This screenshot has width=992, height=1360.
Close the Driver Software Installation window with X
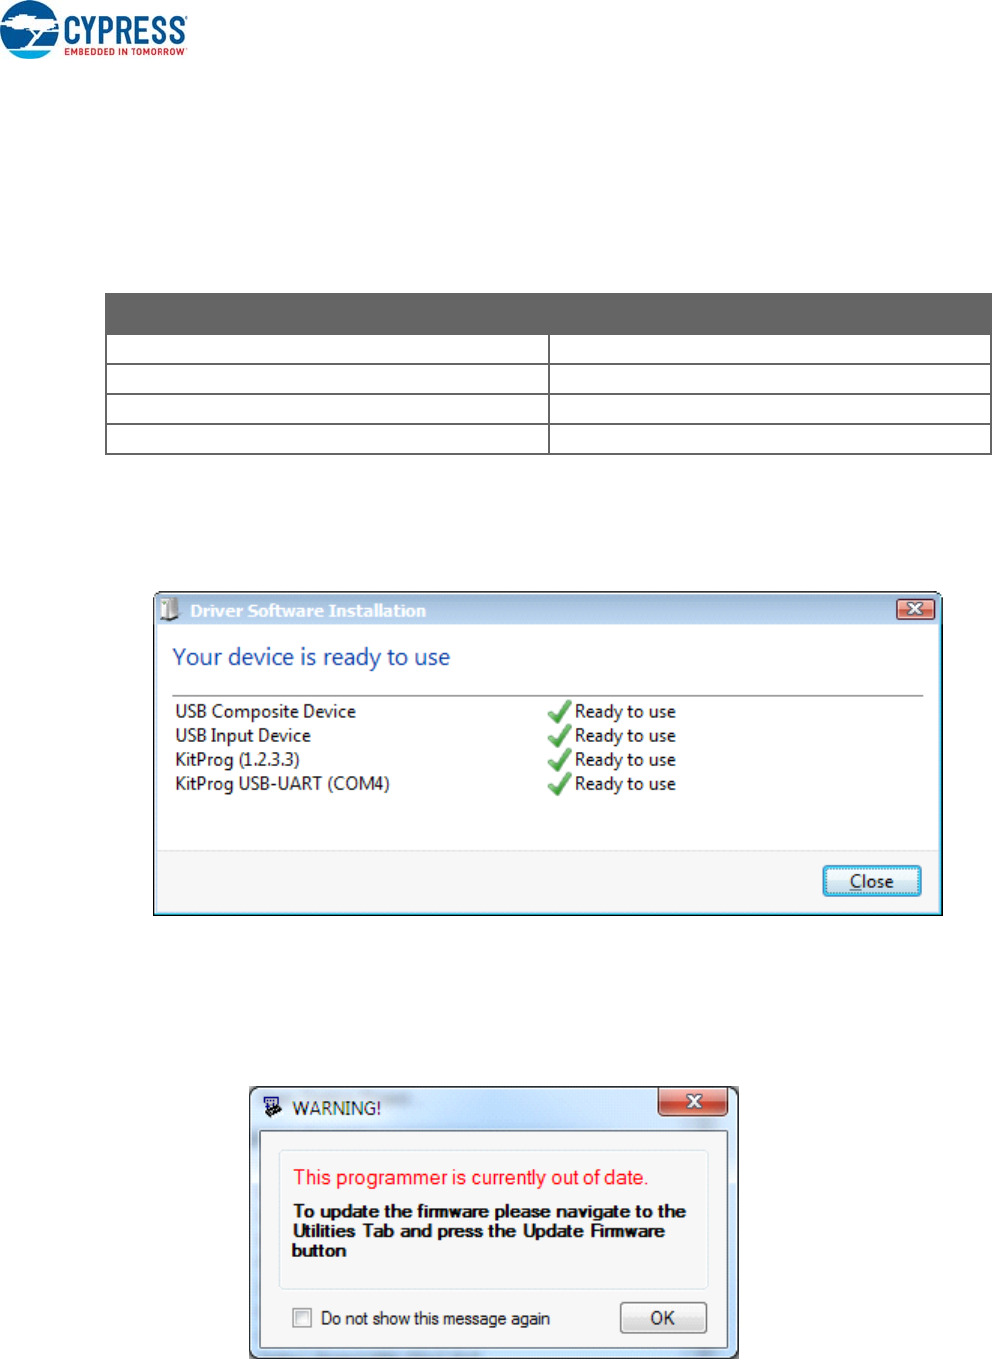(x=914, y=609)
